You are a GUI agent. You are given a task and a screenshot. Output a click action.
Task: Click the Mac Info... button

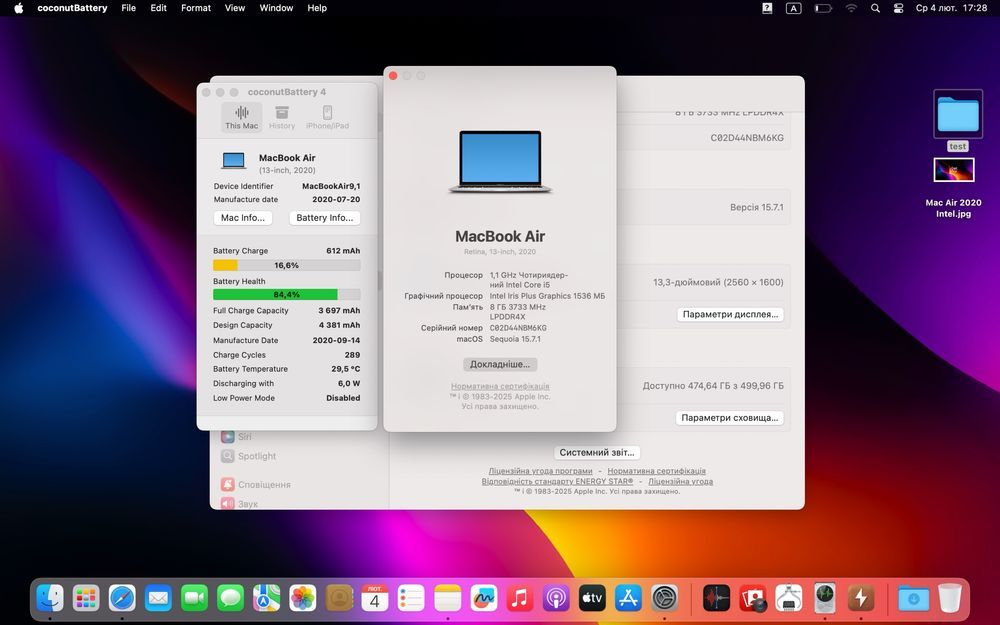click(243, 217)
